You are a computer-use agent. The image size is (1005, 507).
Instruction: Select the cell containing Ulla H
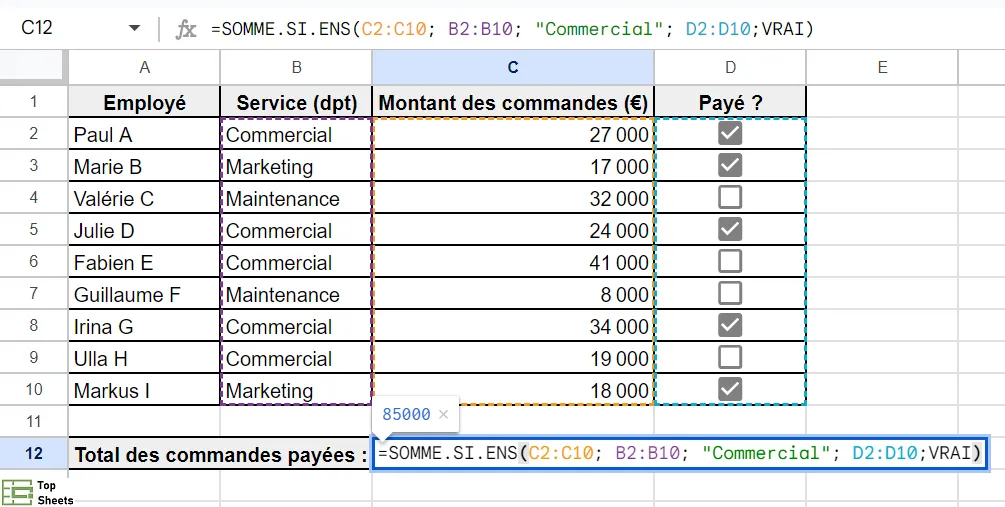point(144,358)
